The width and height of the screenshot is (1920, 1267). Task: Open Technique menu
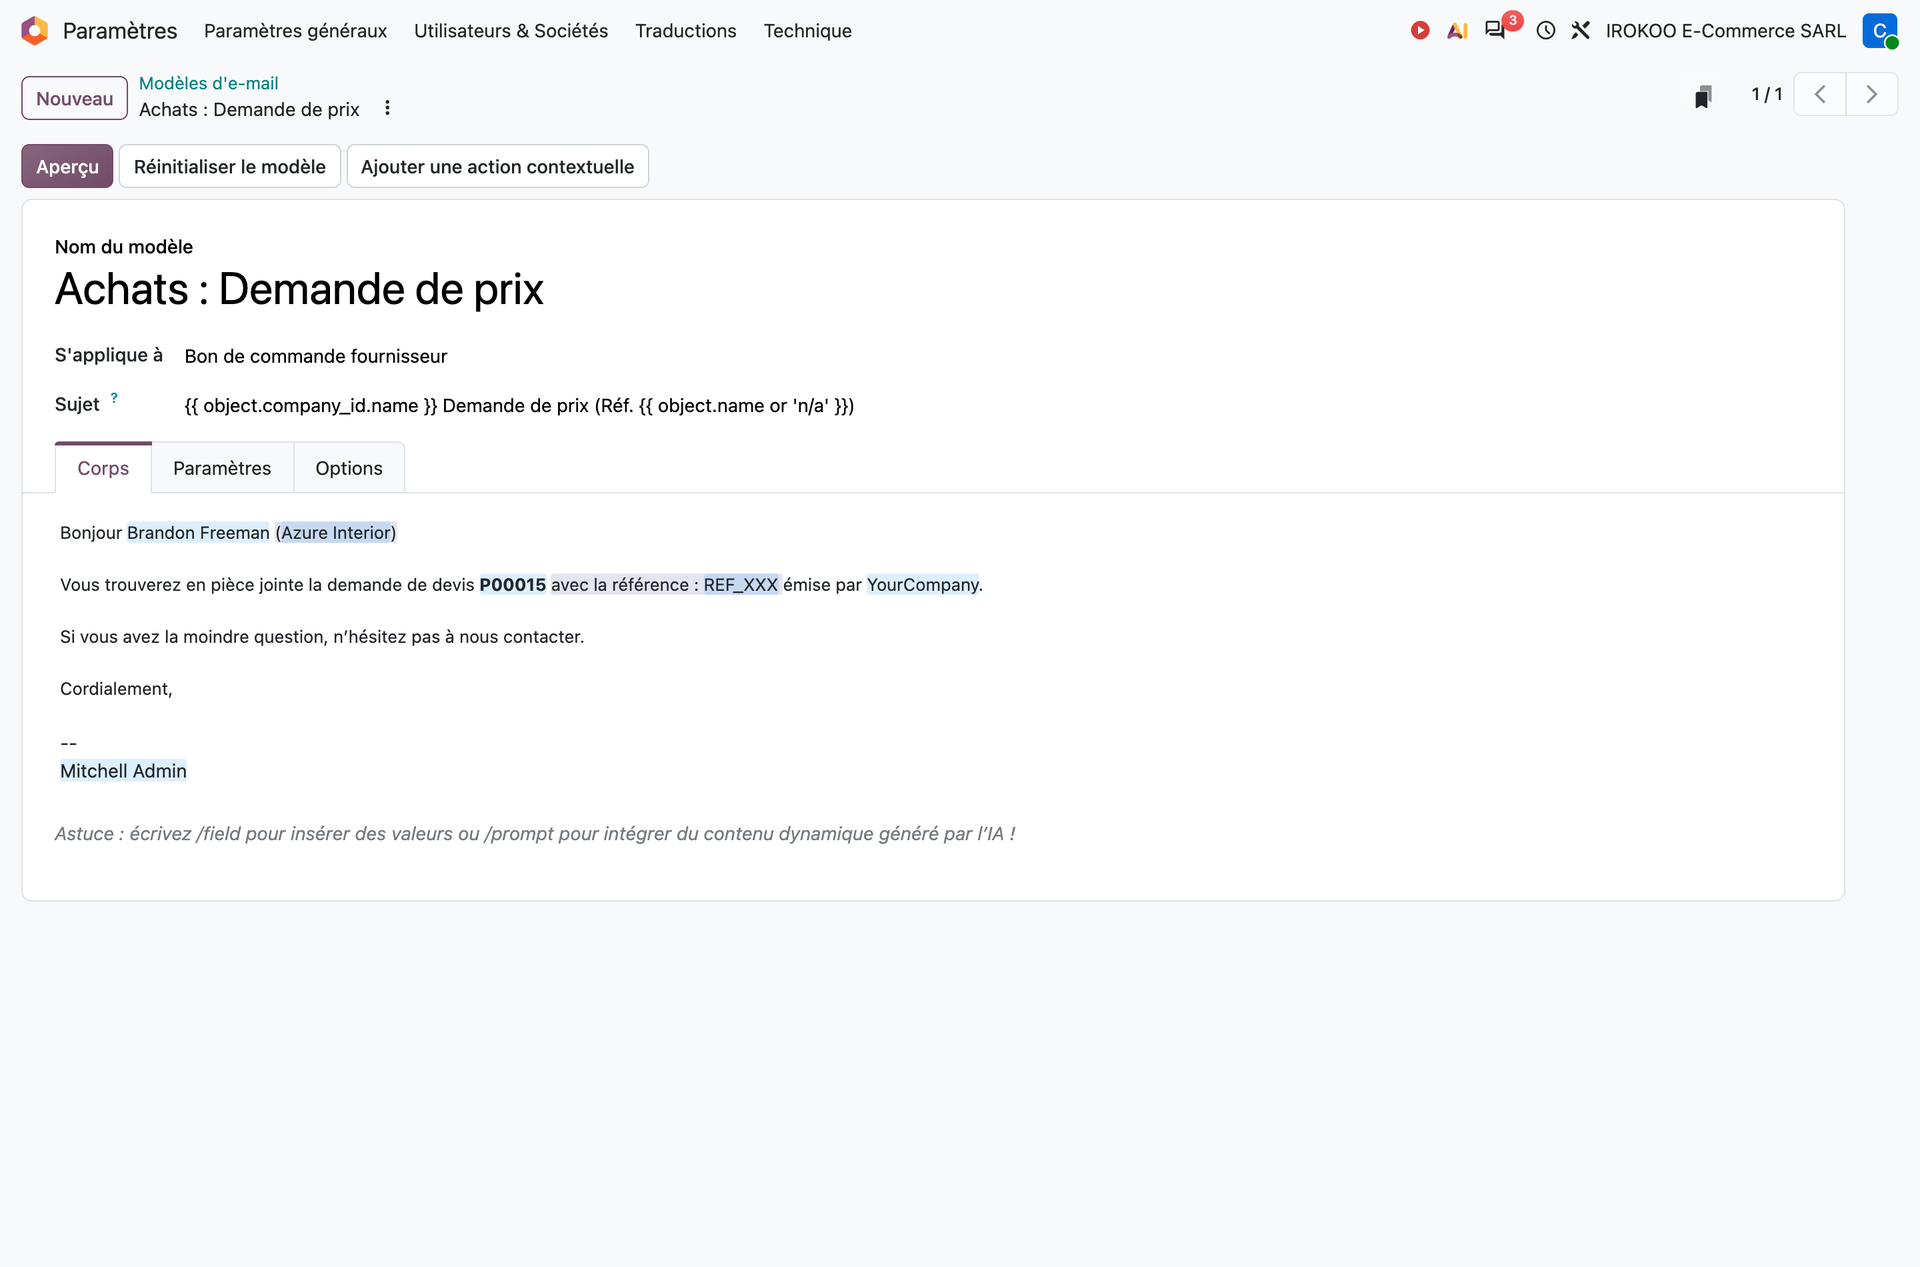tap(808, 31)
